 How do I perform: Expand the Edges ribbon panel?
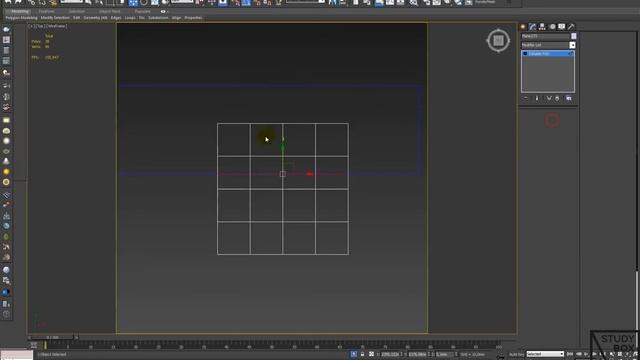[x=116, y=18]
